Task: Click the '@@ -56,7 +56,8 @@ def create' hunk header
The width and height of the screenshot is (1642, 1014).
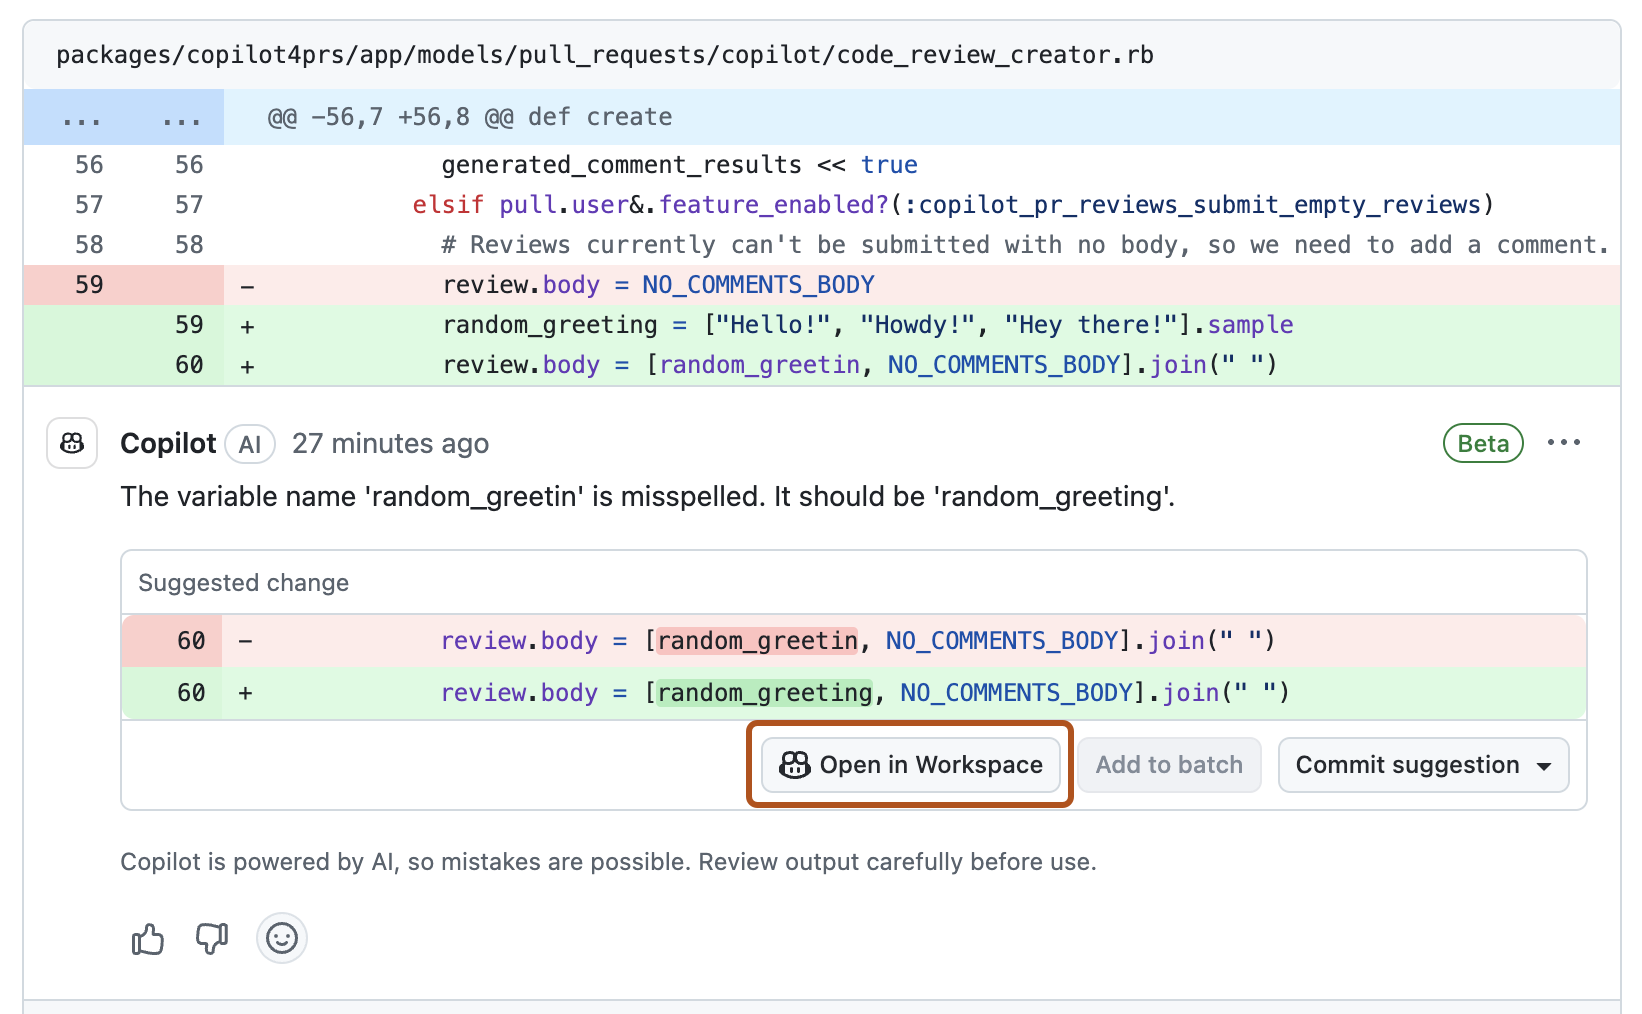Action: tap(470, 117)
